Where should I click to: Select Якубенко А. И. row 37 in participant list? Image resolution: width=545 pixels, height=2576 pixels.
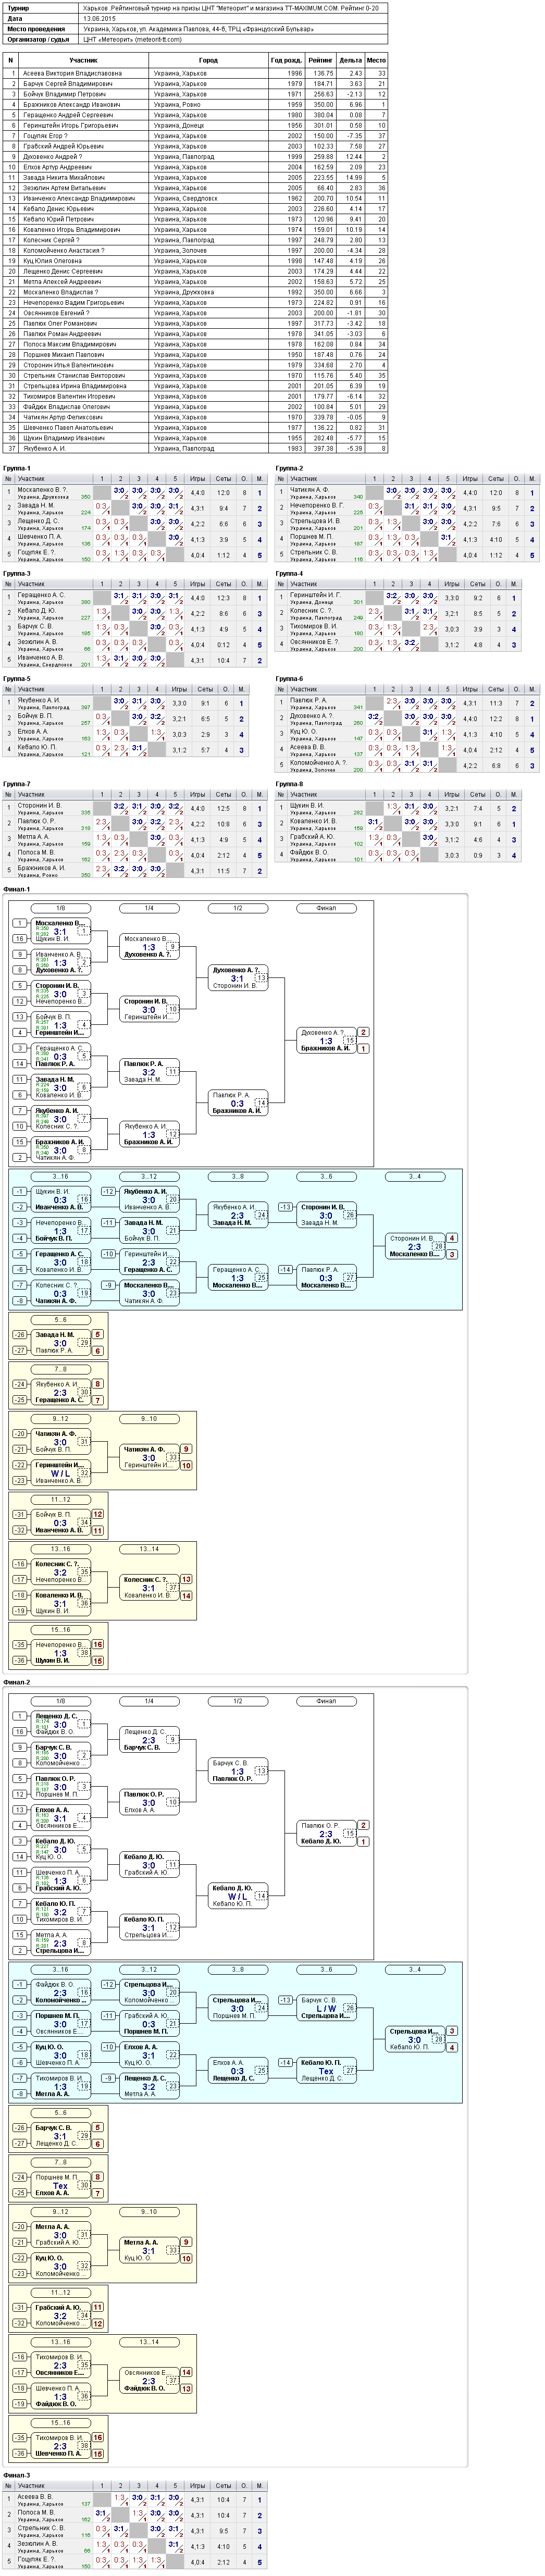coord(196,448)
